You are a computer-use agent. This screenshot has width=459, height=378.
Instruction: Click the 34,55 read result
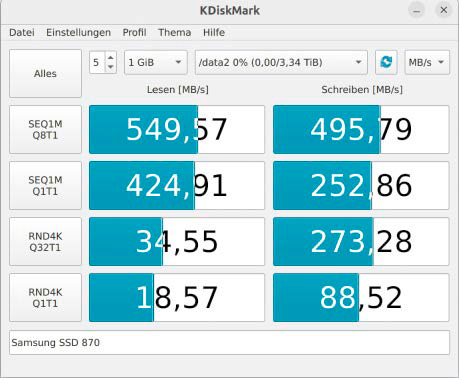(177, 242)
